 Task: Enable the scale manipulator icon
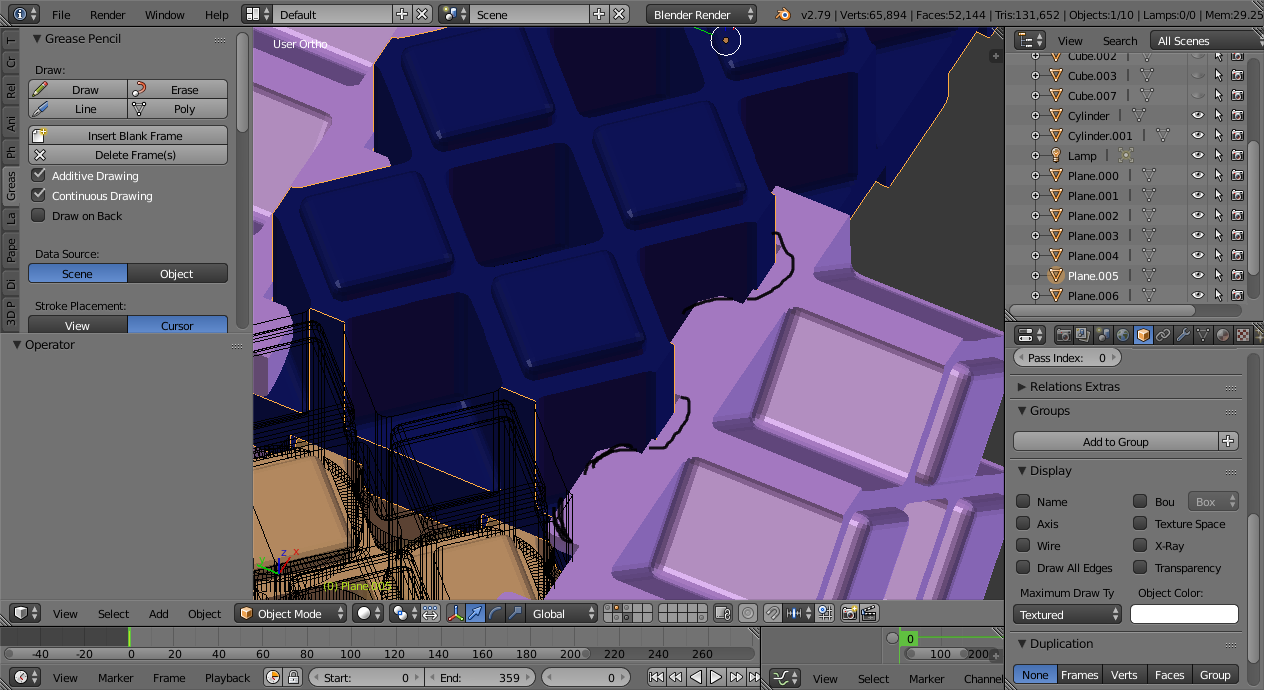pyautogui.click(x=516, y=614)
